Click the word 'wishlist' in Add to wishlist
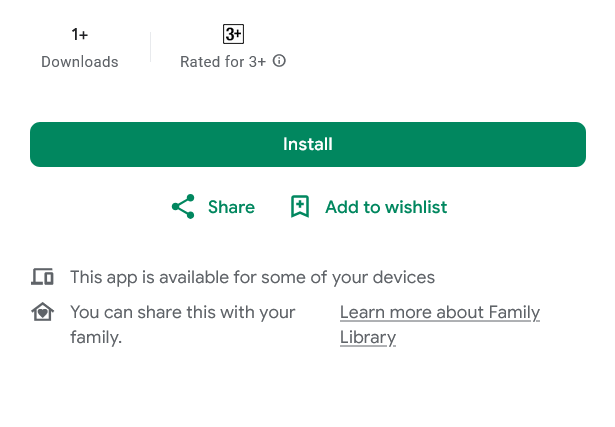This screenshot has height=427, width=615. point(415,207)
